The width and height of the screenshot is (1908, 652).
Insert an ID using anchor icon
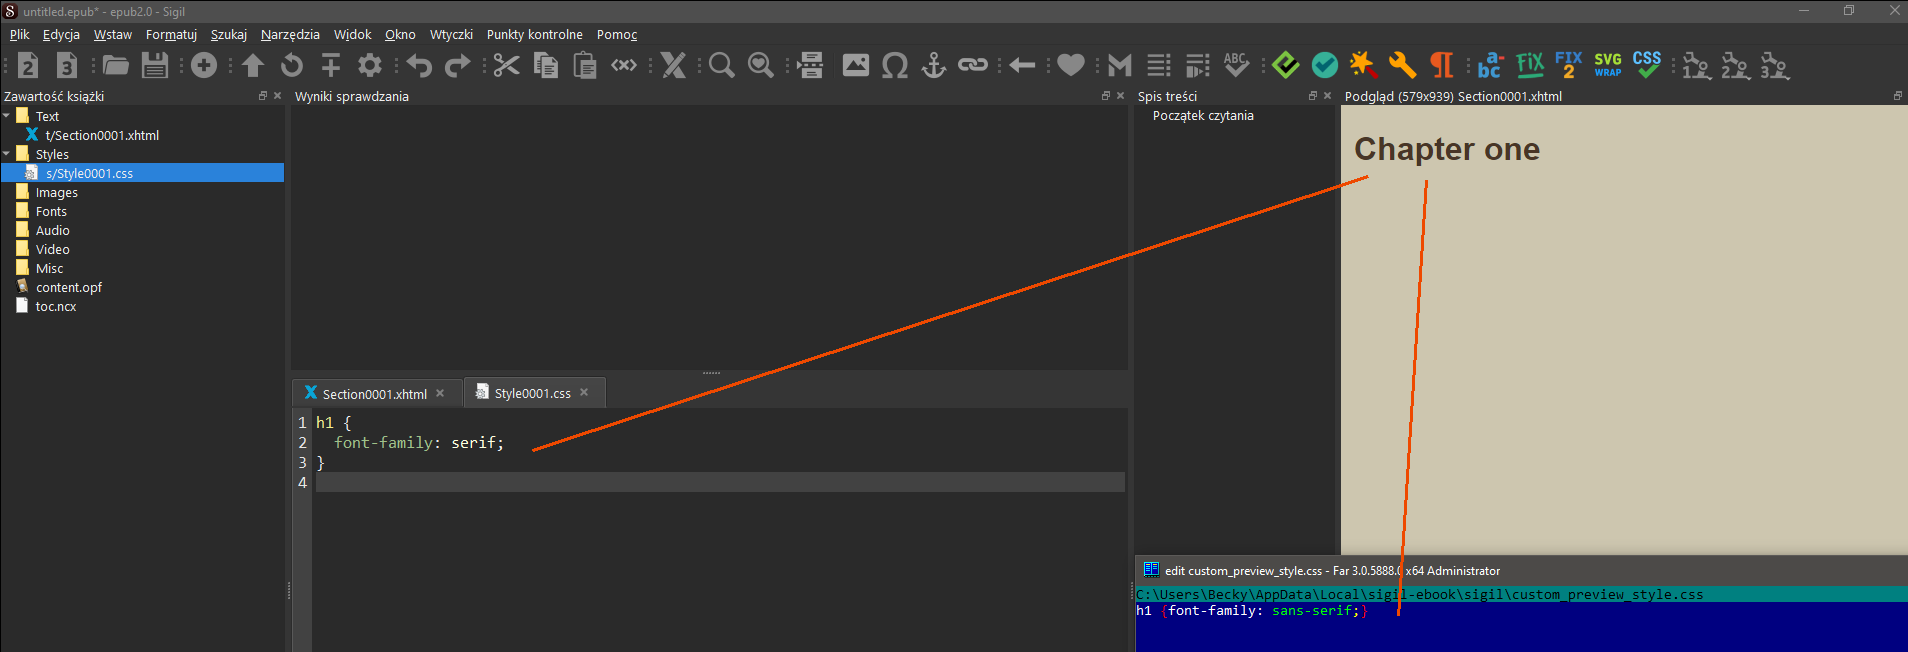[x=933, y=66]
